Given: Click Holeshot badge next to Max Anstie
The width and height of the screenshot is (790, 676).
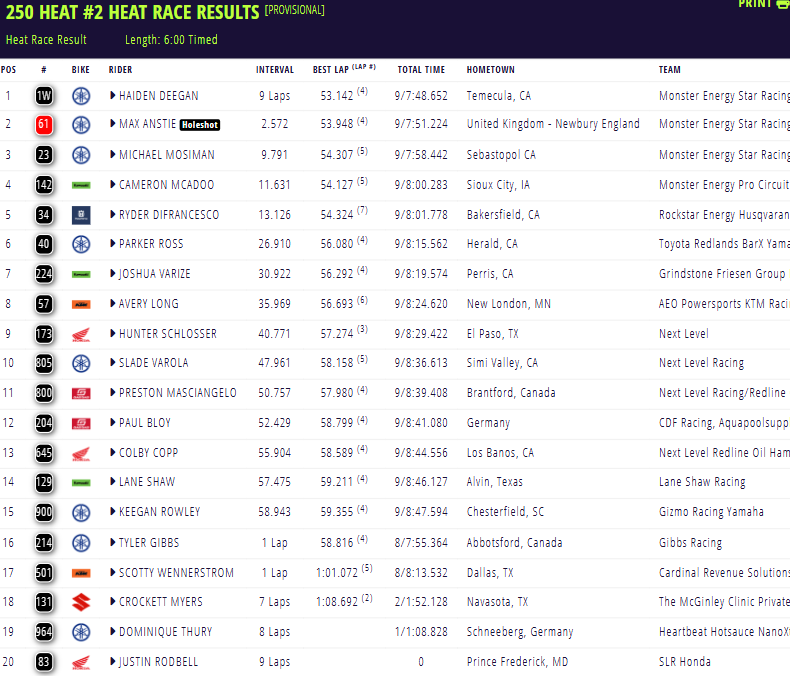Looking at the screenshot, I should 200,125.
